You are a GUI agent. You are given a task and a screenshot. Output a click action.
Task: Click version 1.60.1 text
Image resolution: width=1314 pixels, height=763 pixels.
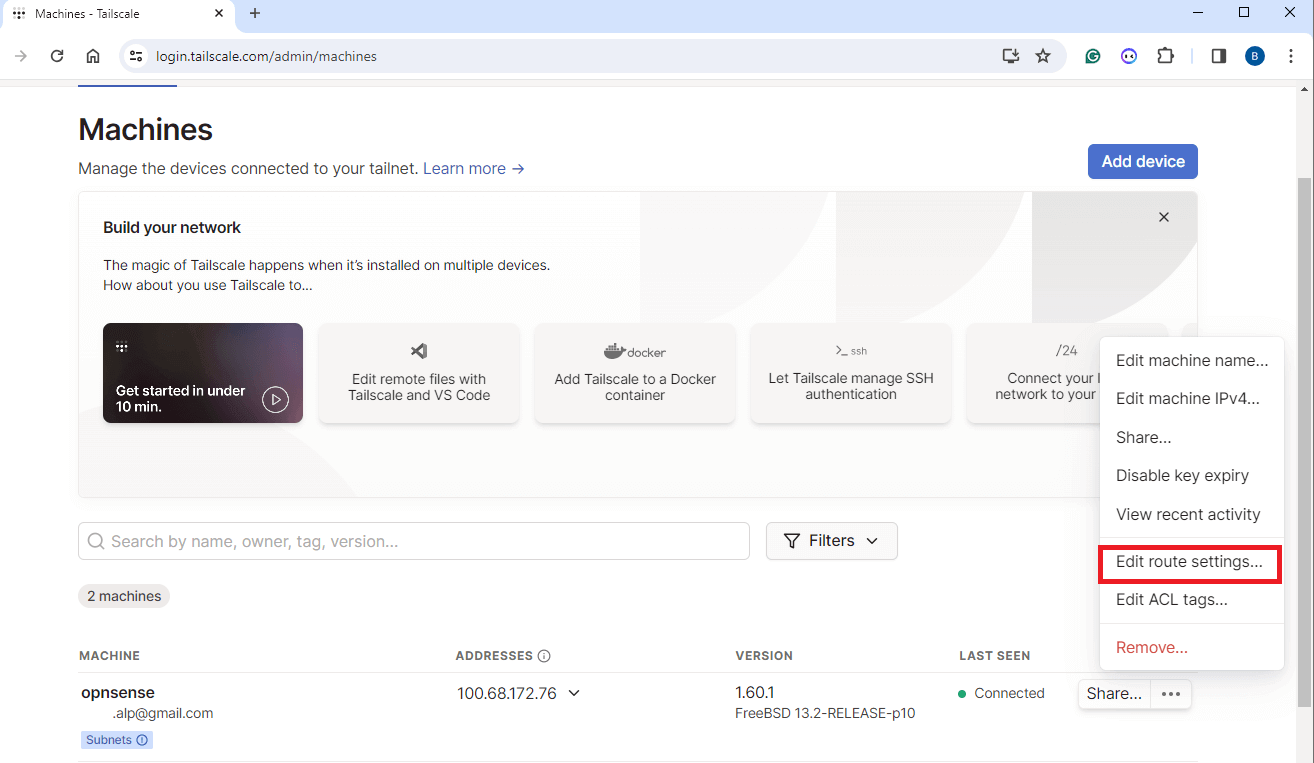[755, 692]
